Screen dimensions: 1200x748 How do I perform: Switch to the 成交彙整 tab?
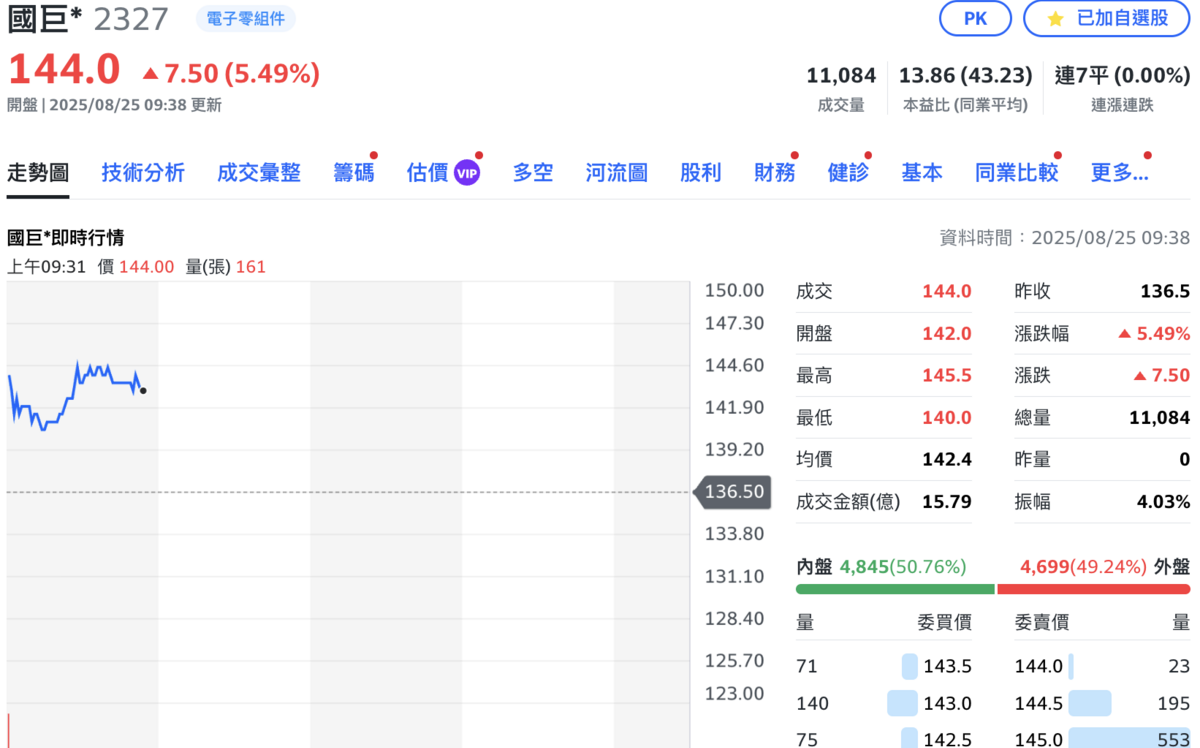click(259, 173)
